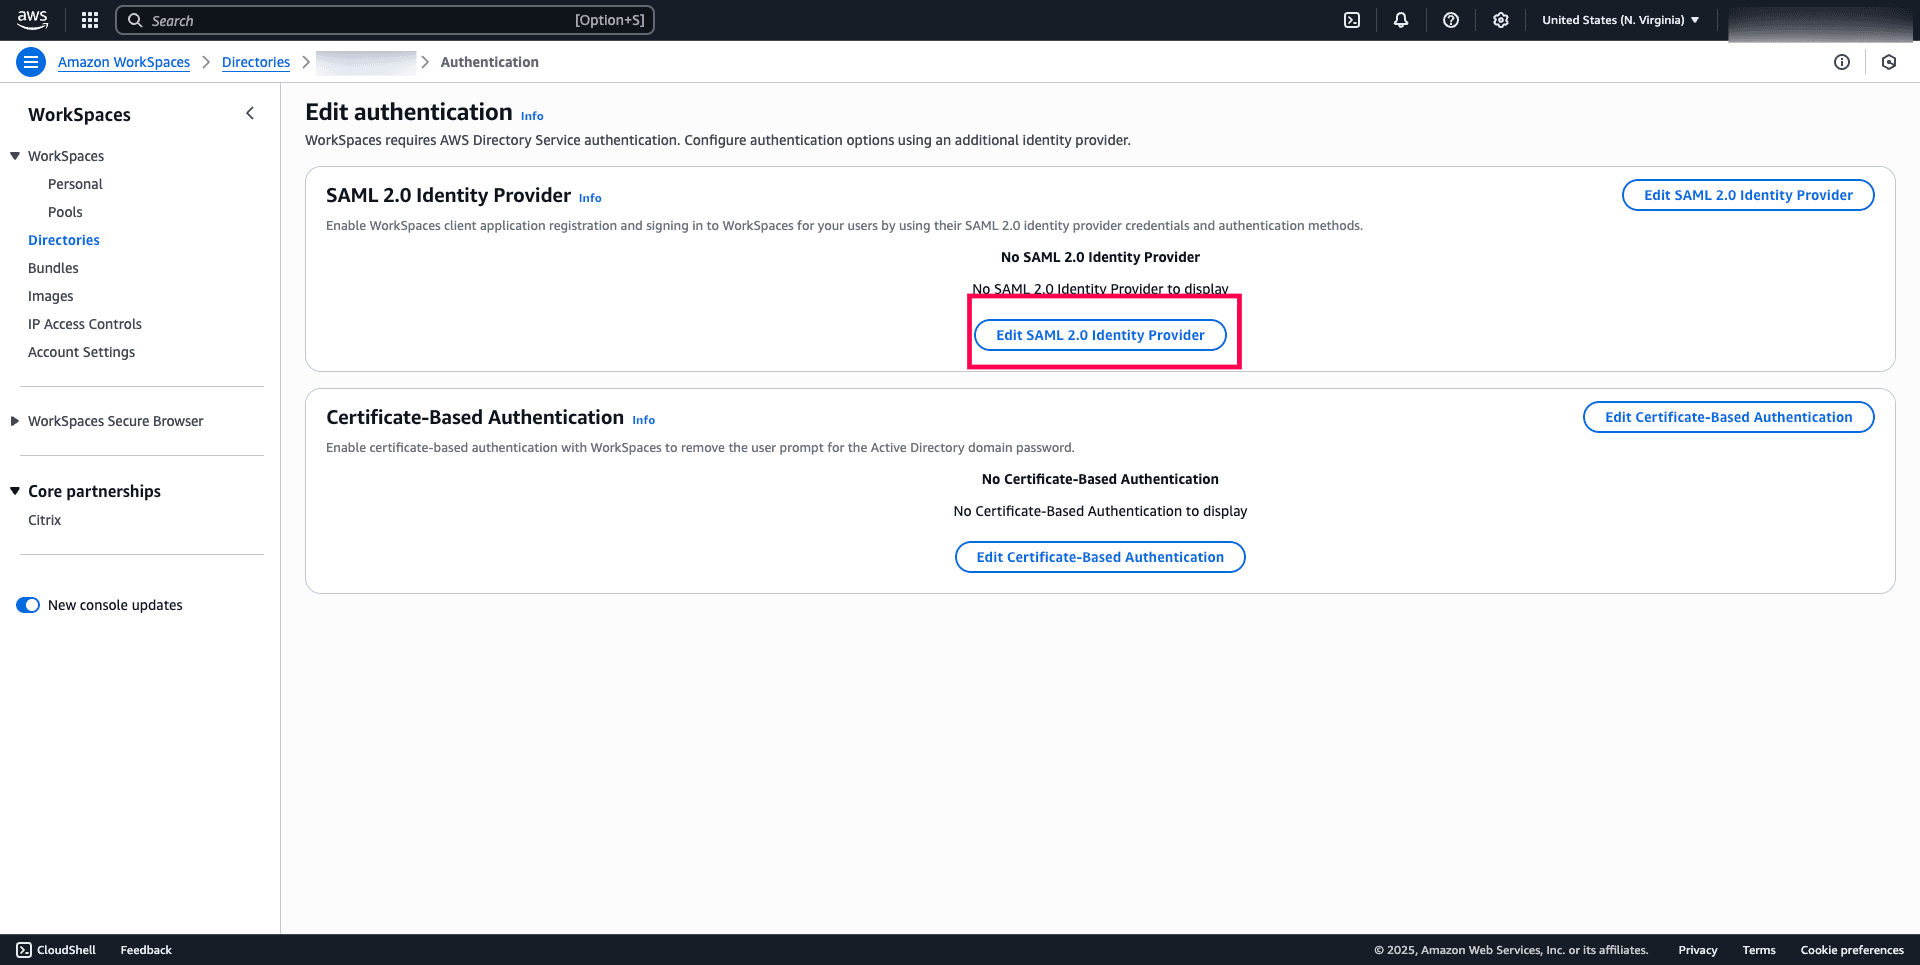The image size is (1920, 965).
Task: Click the Amazon WorkSpaces breadcrumb link
Action: 124,62
